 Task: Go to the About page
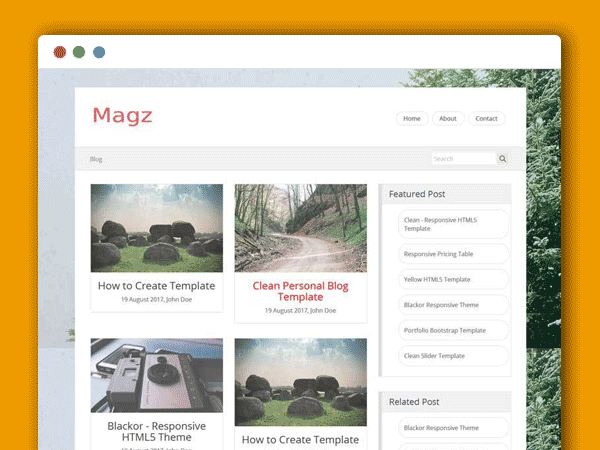click(448, 118)
